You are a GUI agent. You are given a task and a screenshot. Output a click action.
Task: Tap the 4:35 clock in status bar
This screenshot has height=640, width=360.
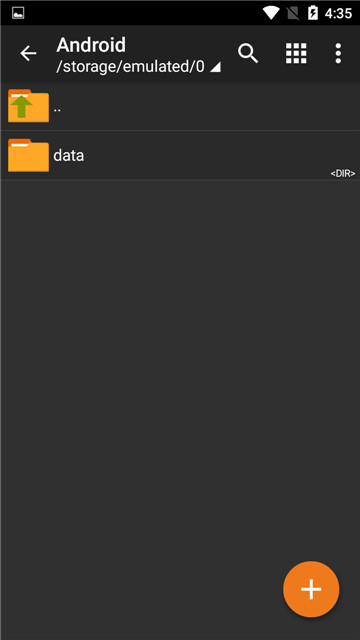(338, 13)
